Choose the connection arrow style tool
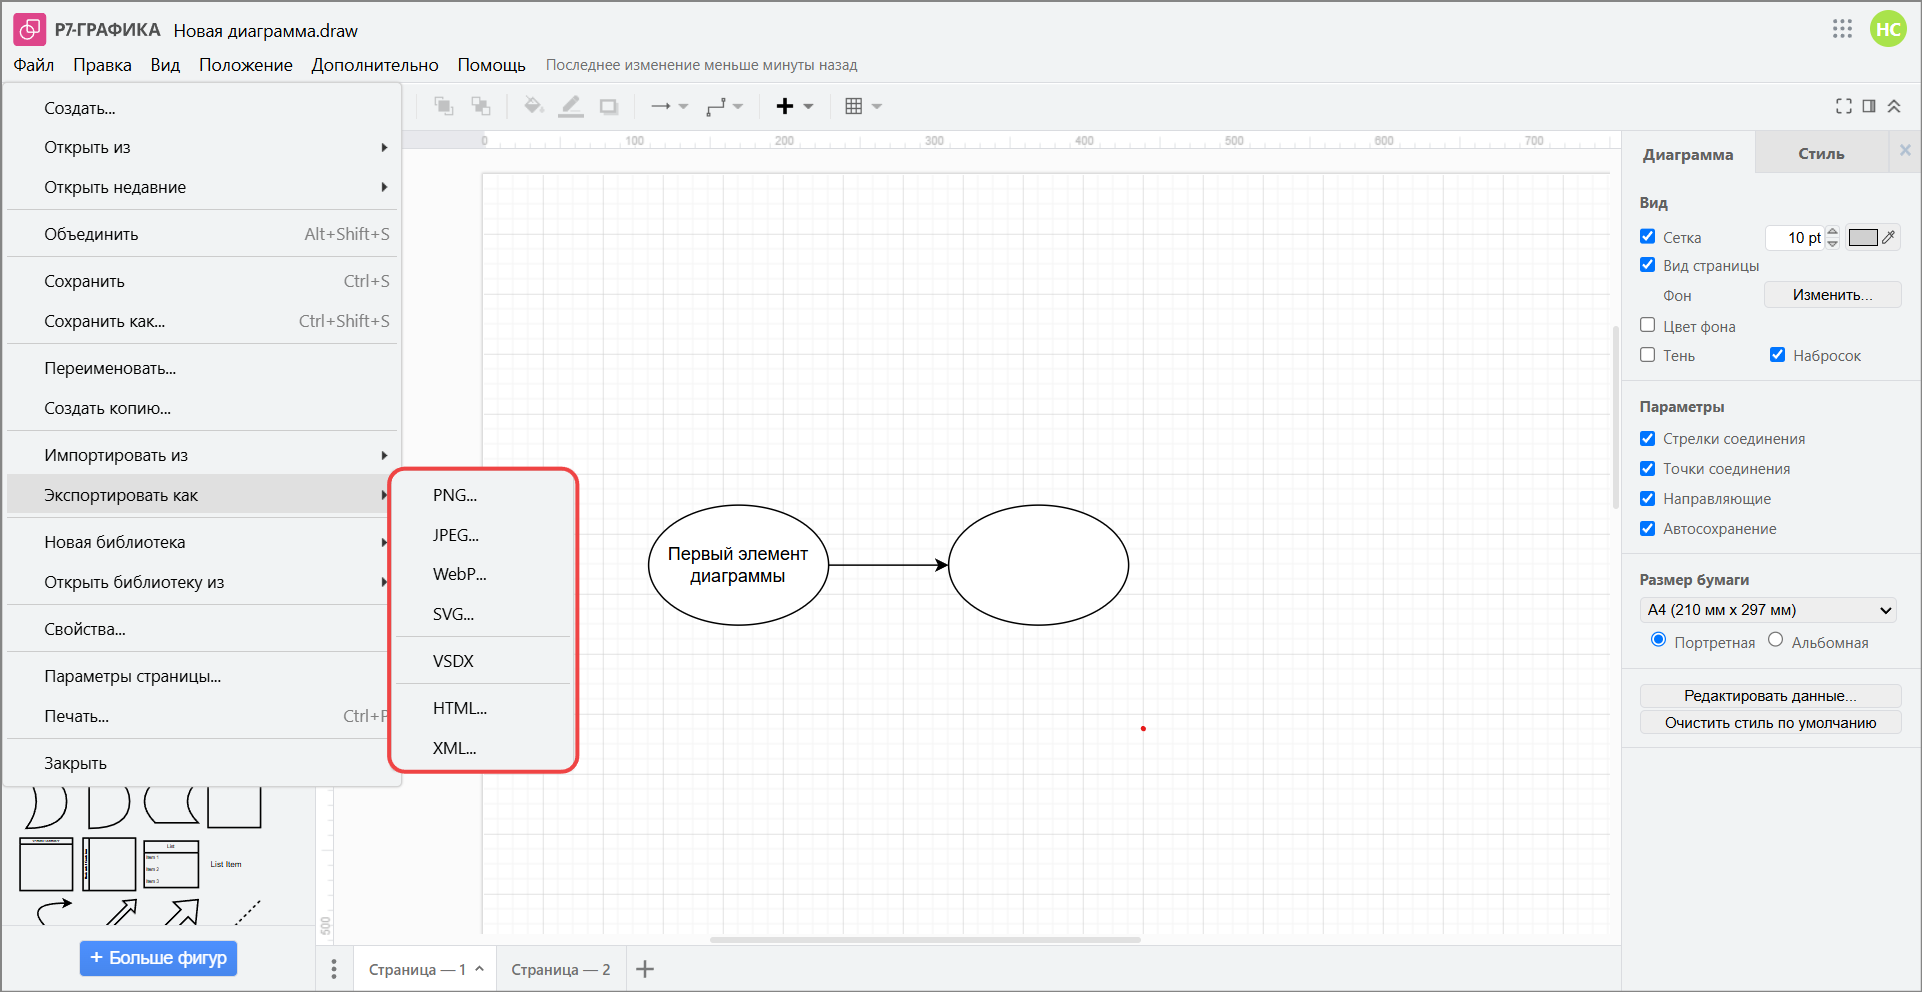 (661, 106)
